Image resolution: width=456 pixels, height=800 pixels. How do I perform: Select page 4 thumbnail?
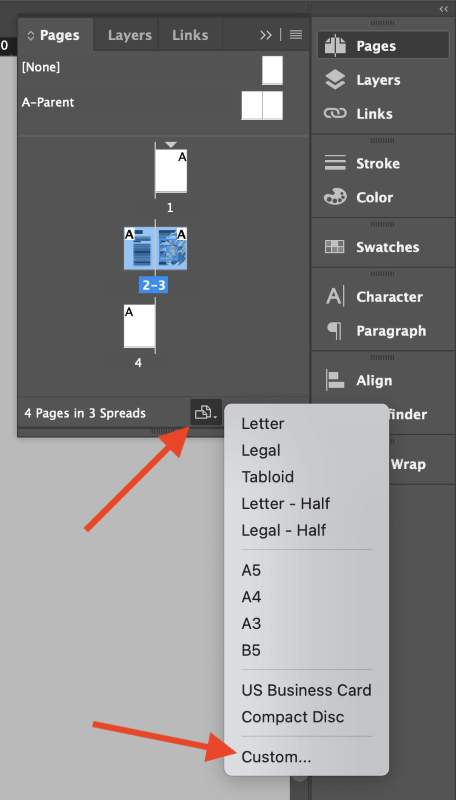click(x=139, y=326)
